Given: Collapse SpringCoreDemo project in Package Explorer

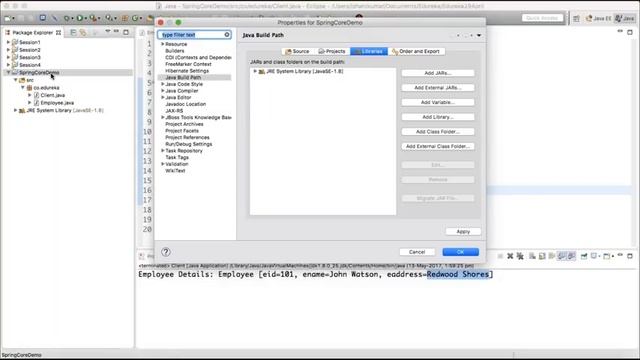Looking at the screenshot, I should click(8, 72).
